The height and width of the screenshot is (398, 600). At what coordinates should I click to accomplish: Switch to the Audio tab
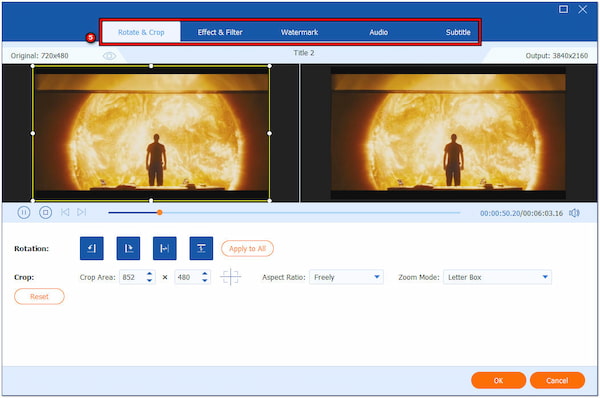pyautogui.click(x=378, y=32)
